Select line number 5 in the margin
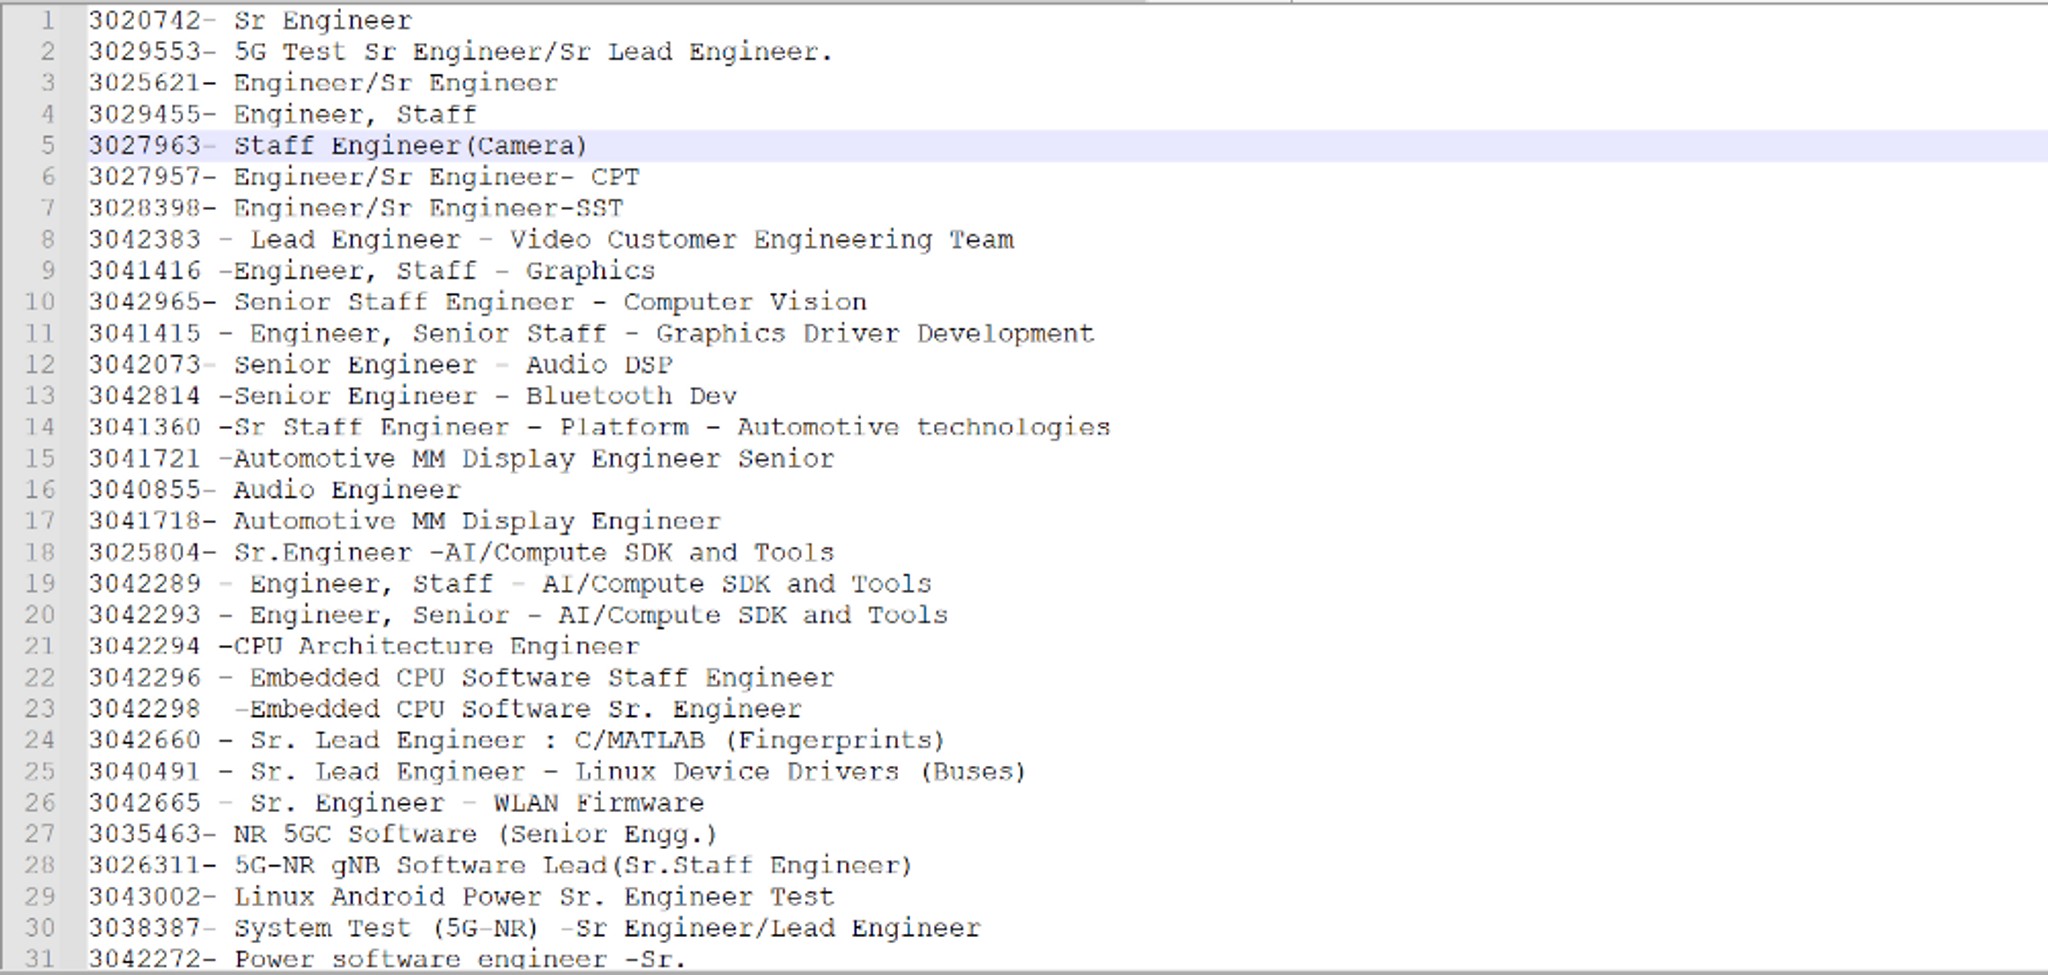 [x=47, y=146]
